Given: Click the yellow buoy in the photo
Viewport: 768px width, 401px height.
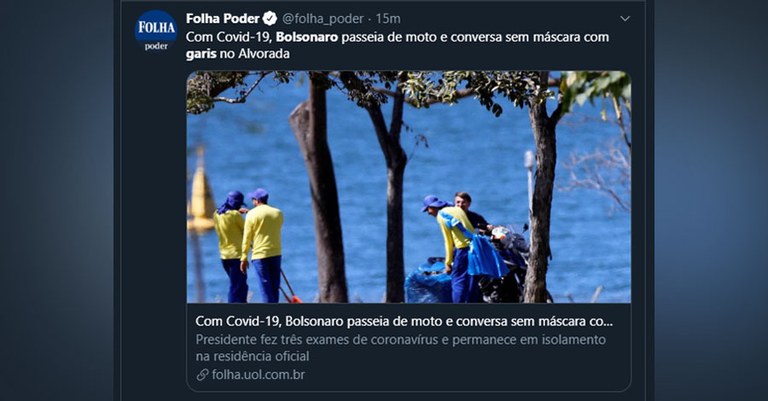Looking at the screenshot, I should pyautogui.click(x=201, y=191).
